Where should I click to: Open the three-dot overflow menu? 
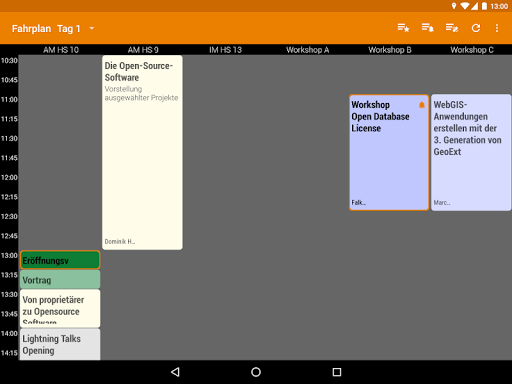497,28
